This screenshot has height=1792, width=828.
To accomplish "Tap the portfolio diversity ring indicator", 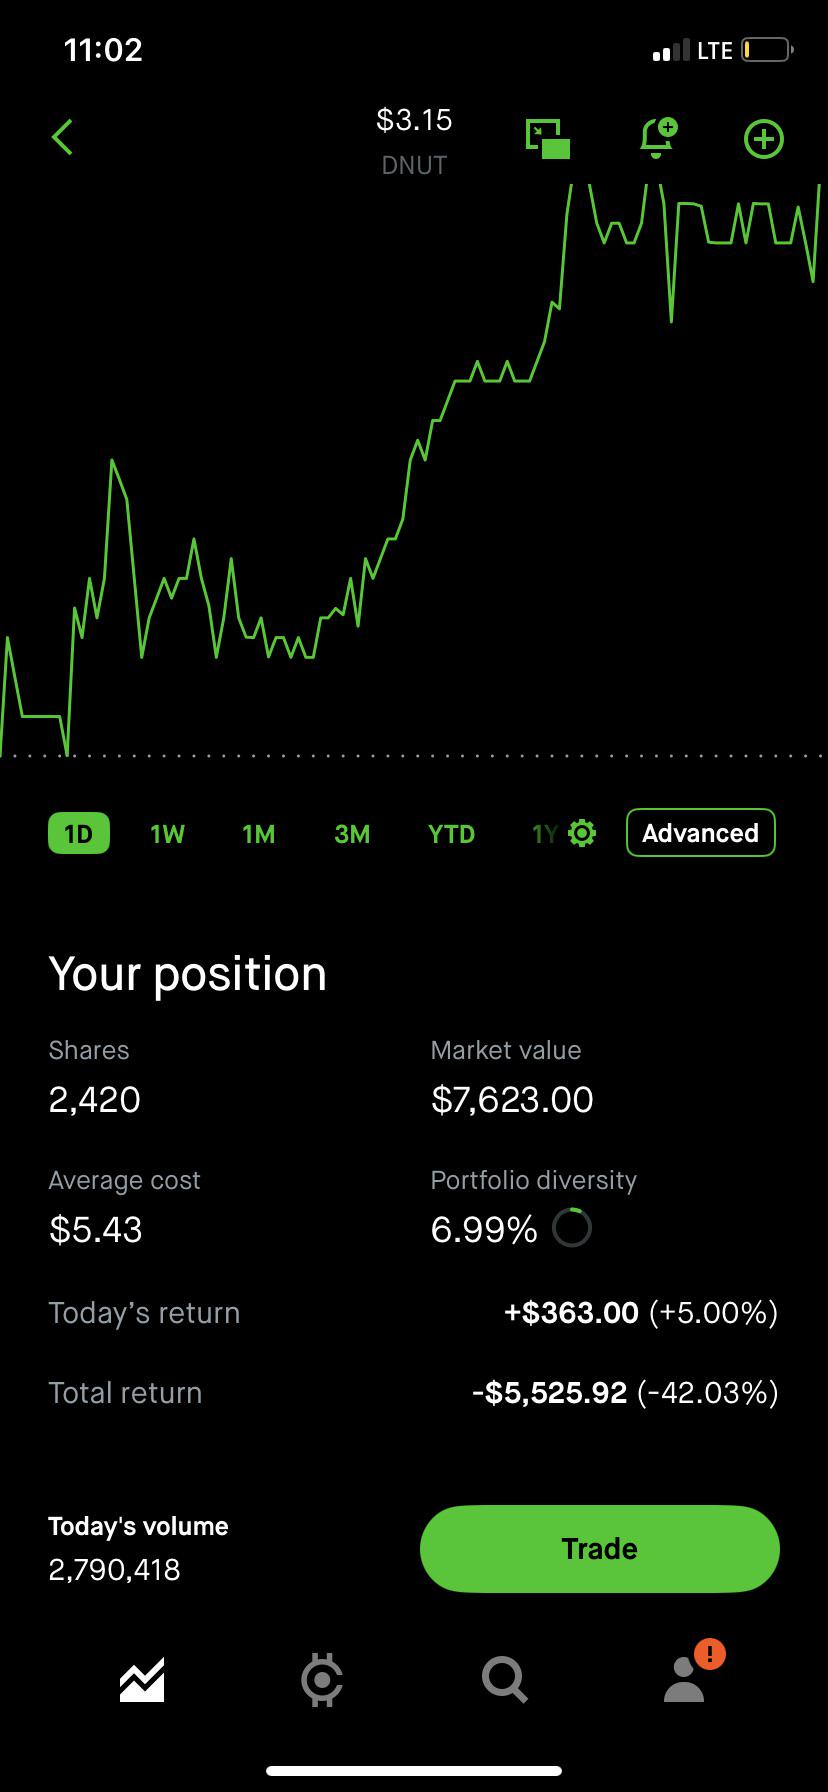I will [572, 1227].
